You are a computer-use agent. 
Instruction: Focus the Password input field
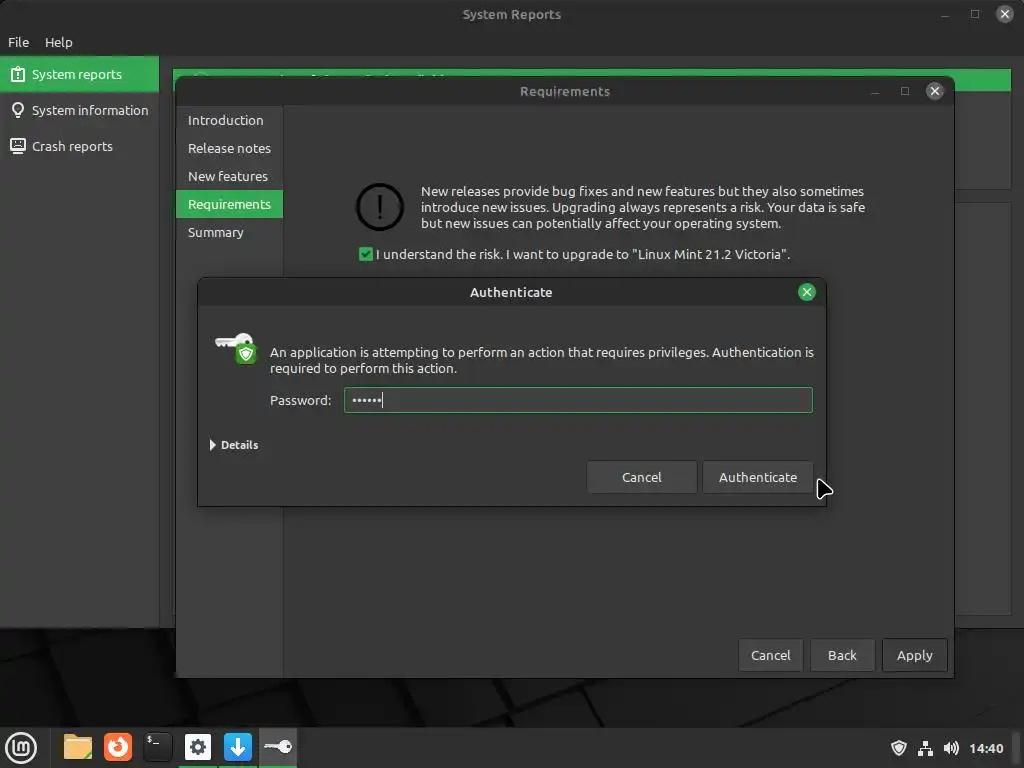click(578, 400)
